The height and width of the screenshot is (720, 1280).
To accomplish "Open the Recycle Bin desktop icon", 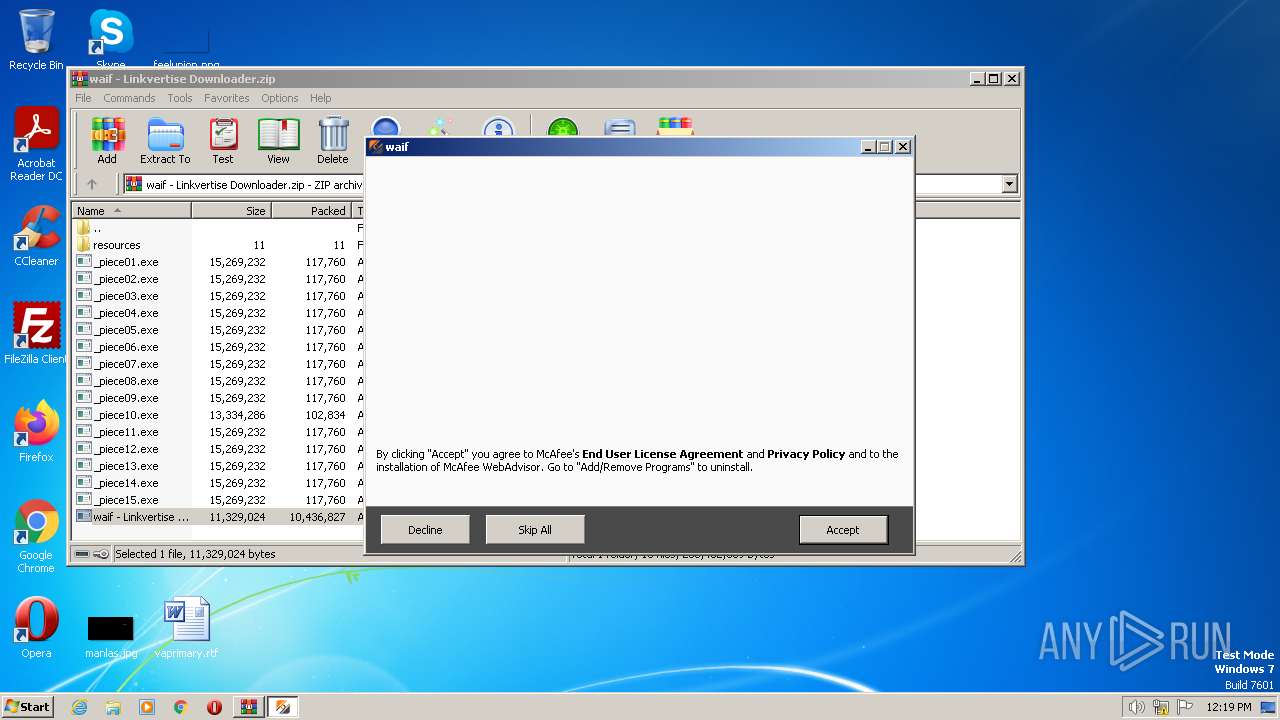I will (x=36, y=40).
